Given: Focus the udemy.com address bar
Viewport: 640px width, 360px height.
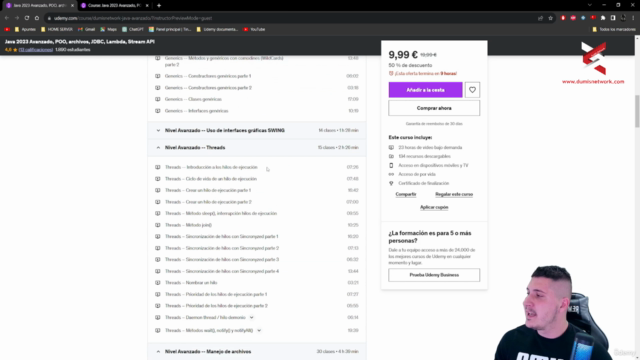Looking at the screenshot, I should [x=286, y=18].
